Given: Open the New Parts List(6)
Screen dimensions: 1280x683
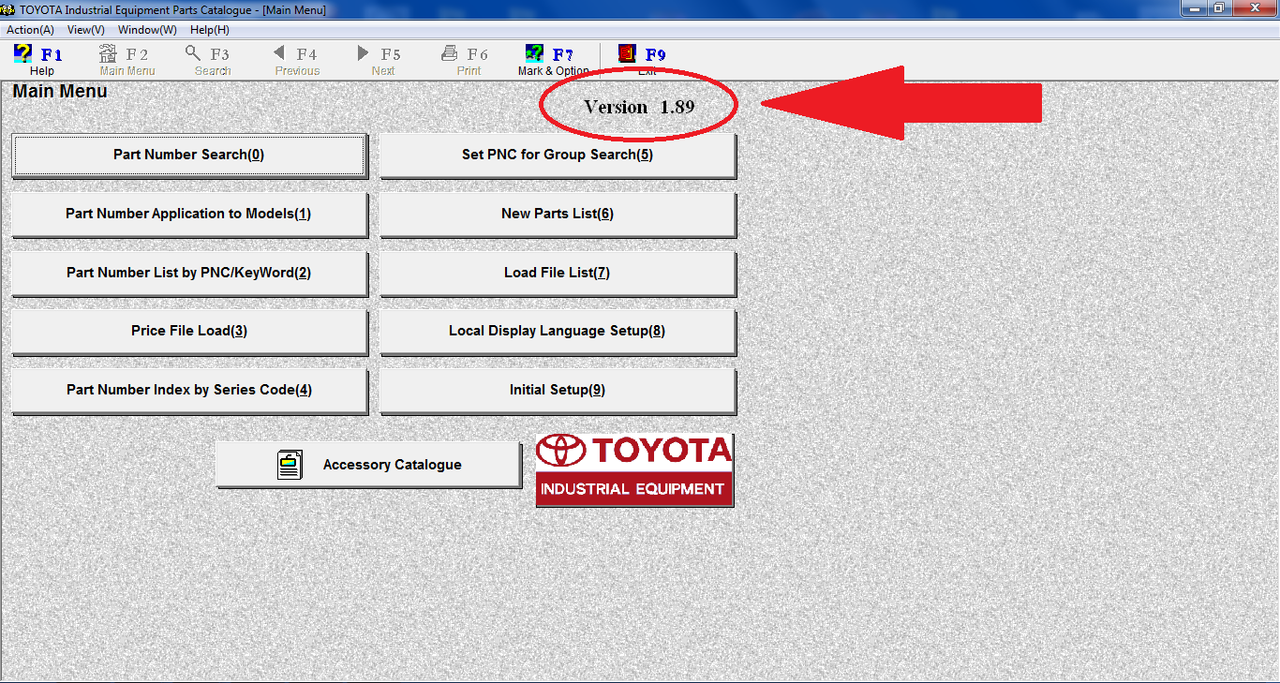Looking at the screenshot, I should pyautogui.click(x=557, y=214).
